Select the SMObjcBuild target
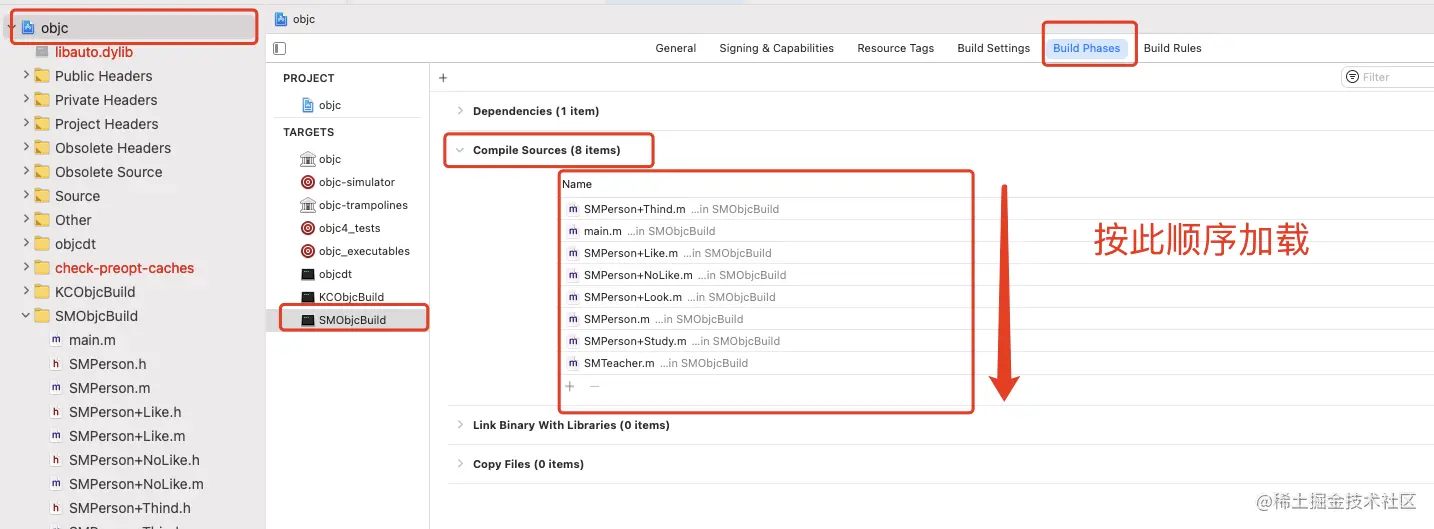The height and width of the screenshot is (529, 1434). [352, 320]
